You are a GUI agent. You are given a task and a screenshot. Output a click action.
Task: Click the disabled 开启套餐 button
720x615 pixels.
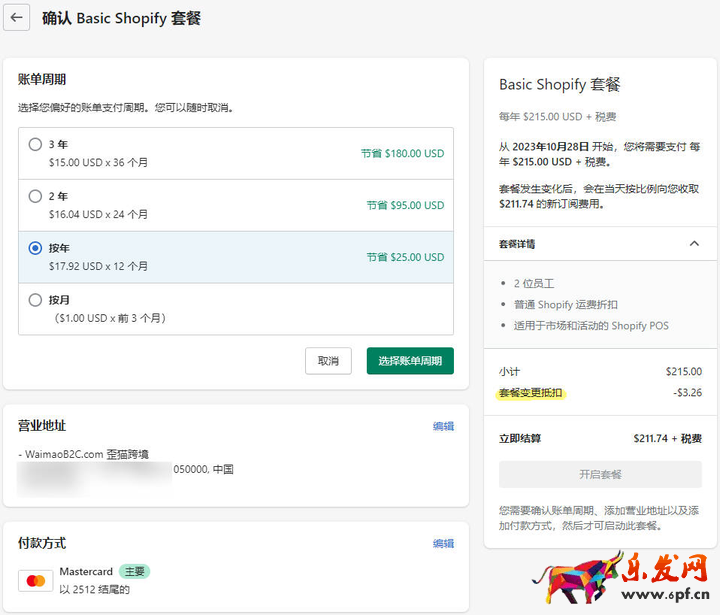(600, 474)
